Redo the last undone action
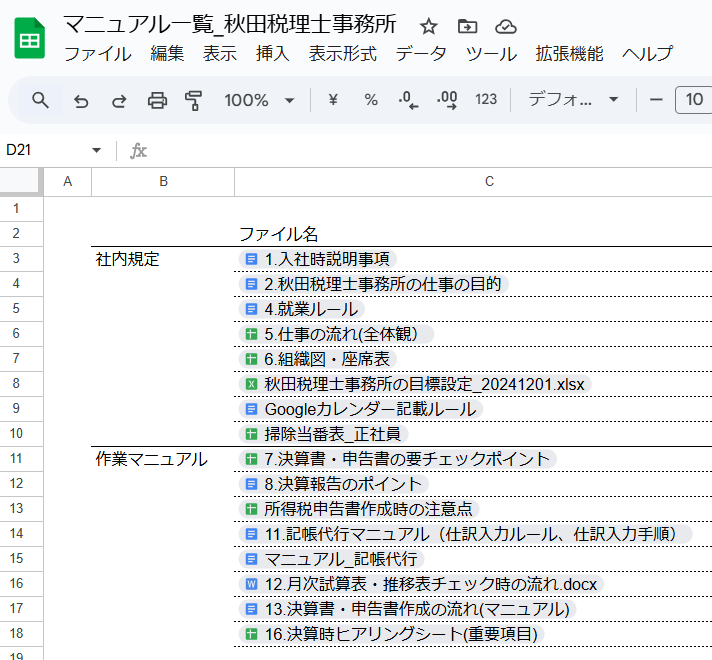The height and width of the screenshot is (660, 712). 119,100
